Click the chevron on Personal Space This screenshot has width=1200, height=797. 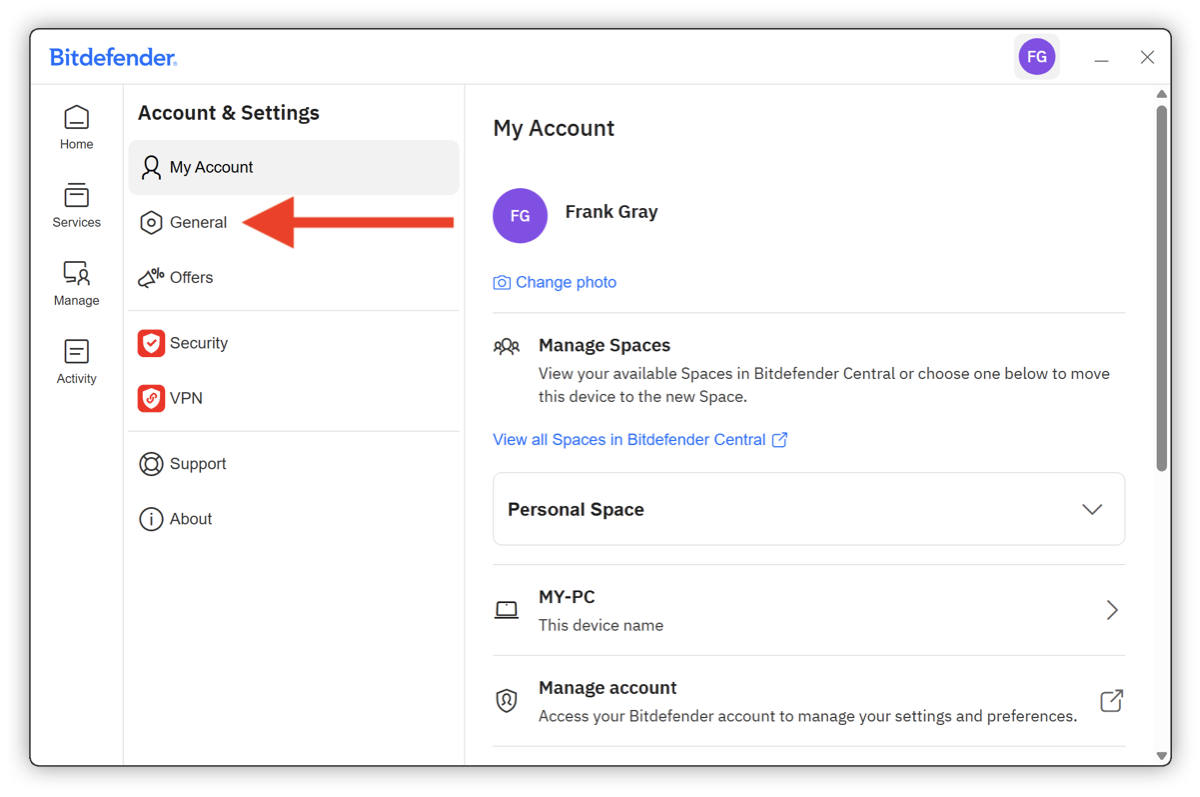(1092, 509)
